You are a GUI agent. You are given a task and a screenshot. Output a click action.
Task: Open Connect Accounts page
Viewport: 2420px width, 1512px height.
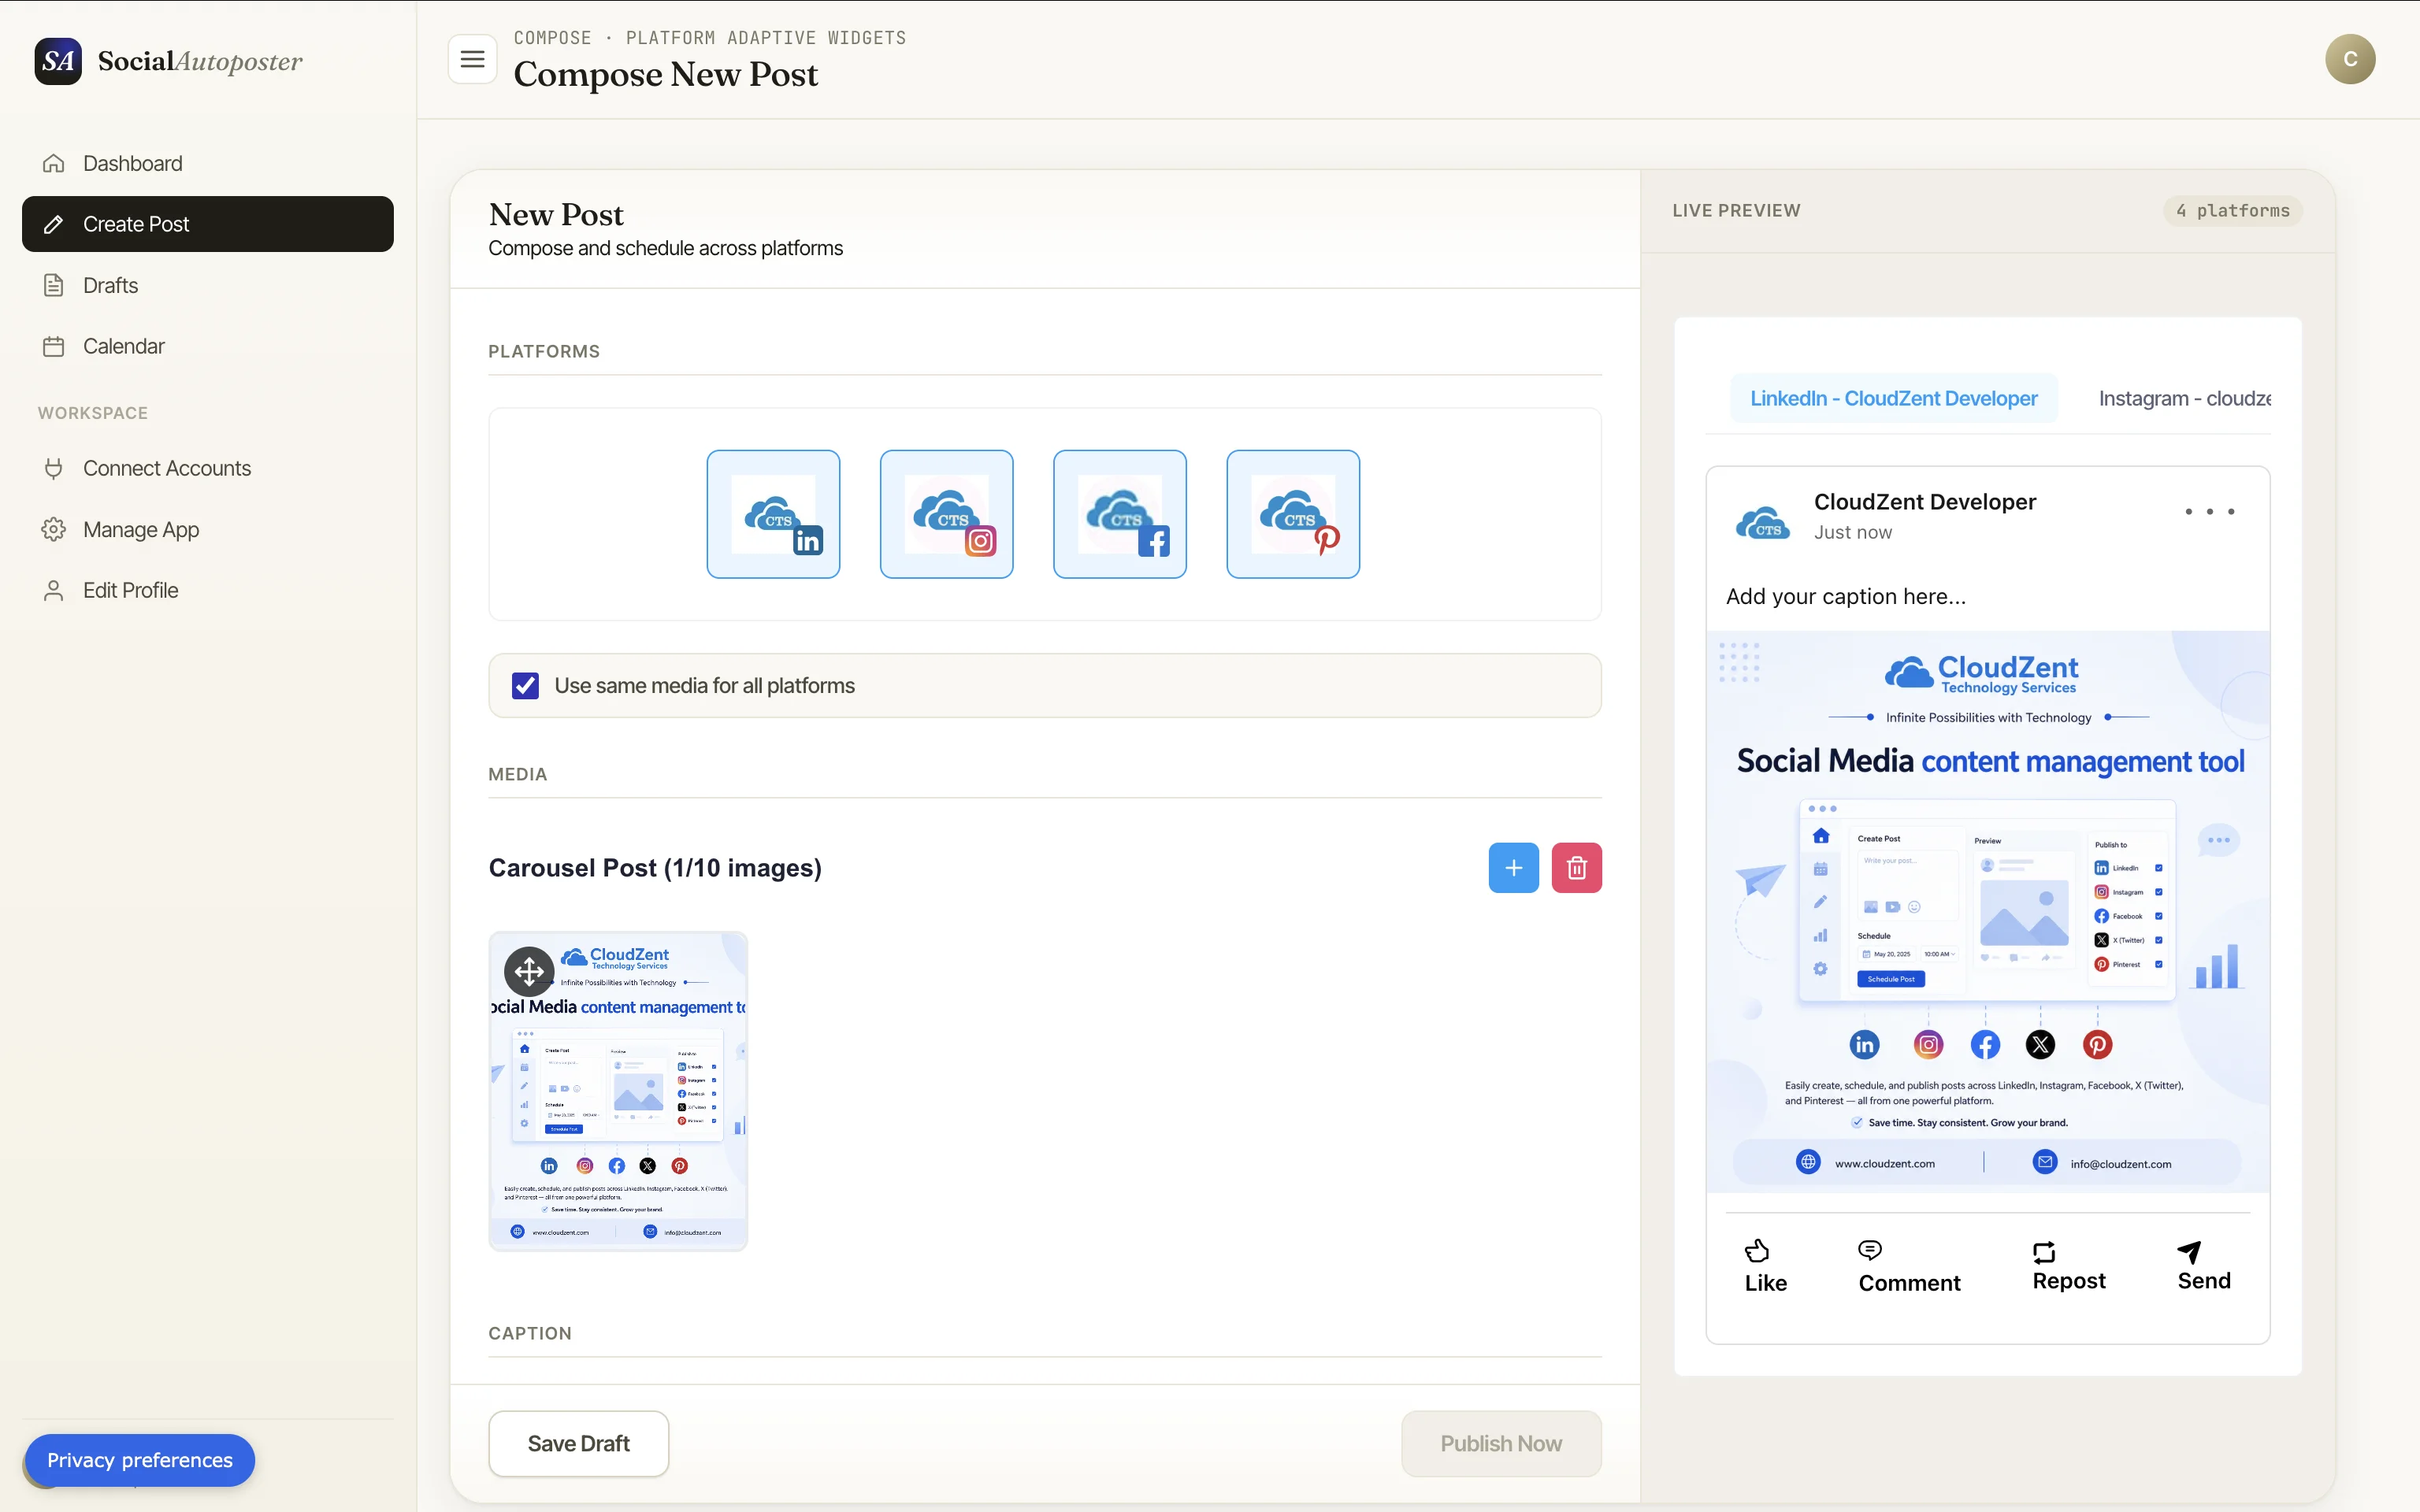point(208,468)
